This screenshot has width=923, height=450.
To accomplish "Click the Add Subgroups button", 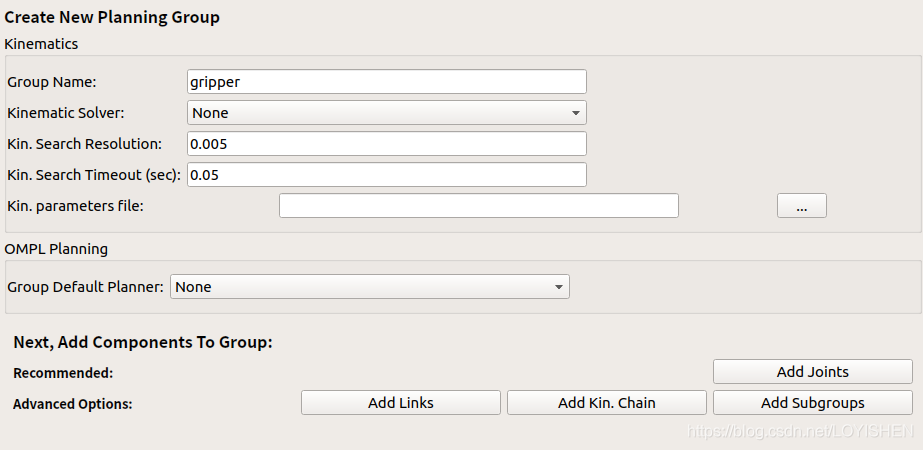I will click(812, 403).
